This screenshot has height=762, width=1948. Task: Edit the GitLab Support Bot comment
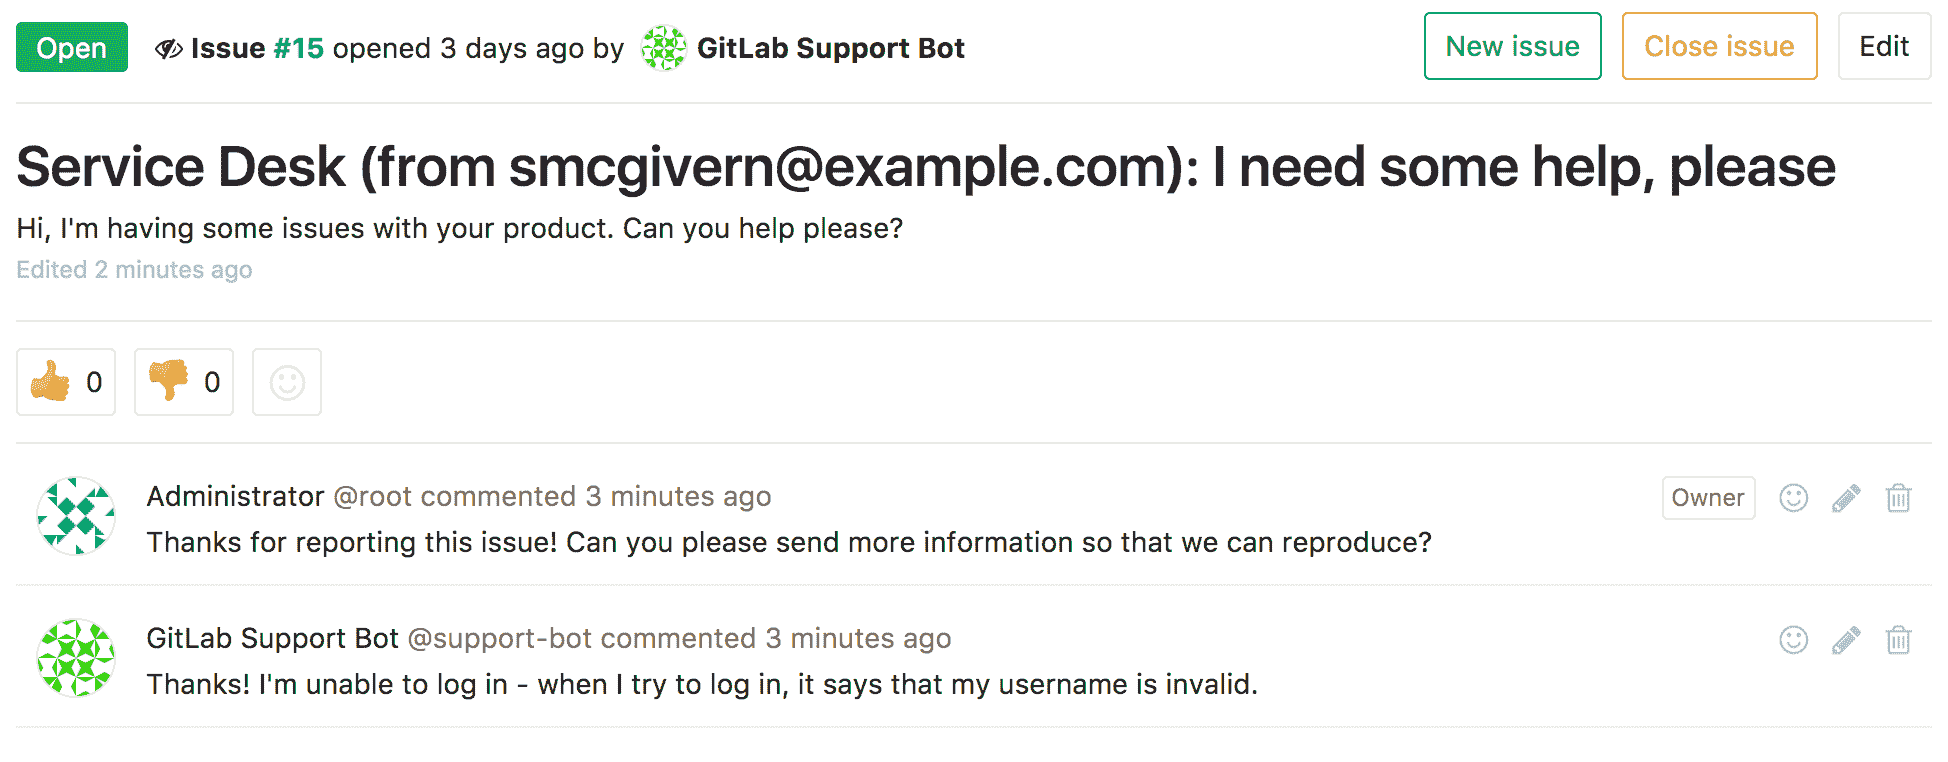click(x=1847, y=639)
